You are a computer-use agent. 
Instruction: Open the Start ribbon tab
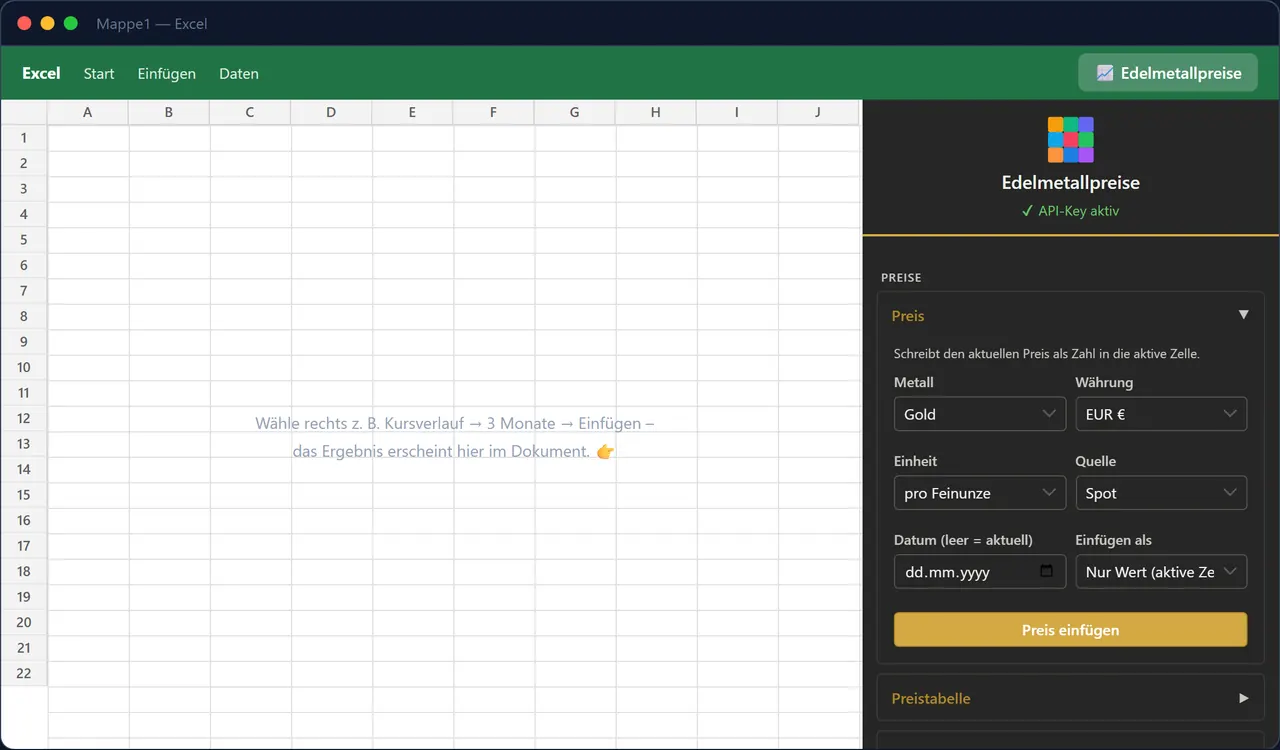pyautogui.click(x=99, y=73)
